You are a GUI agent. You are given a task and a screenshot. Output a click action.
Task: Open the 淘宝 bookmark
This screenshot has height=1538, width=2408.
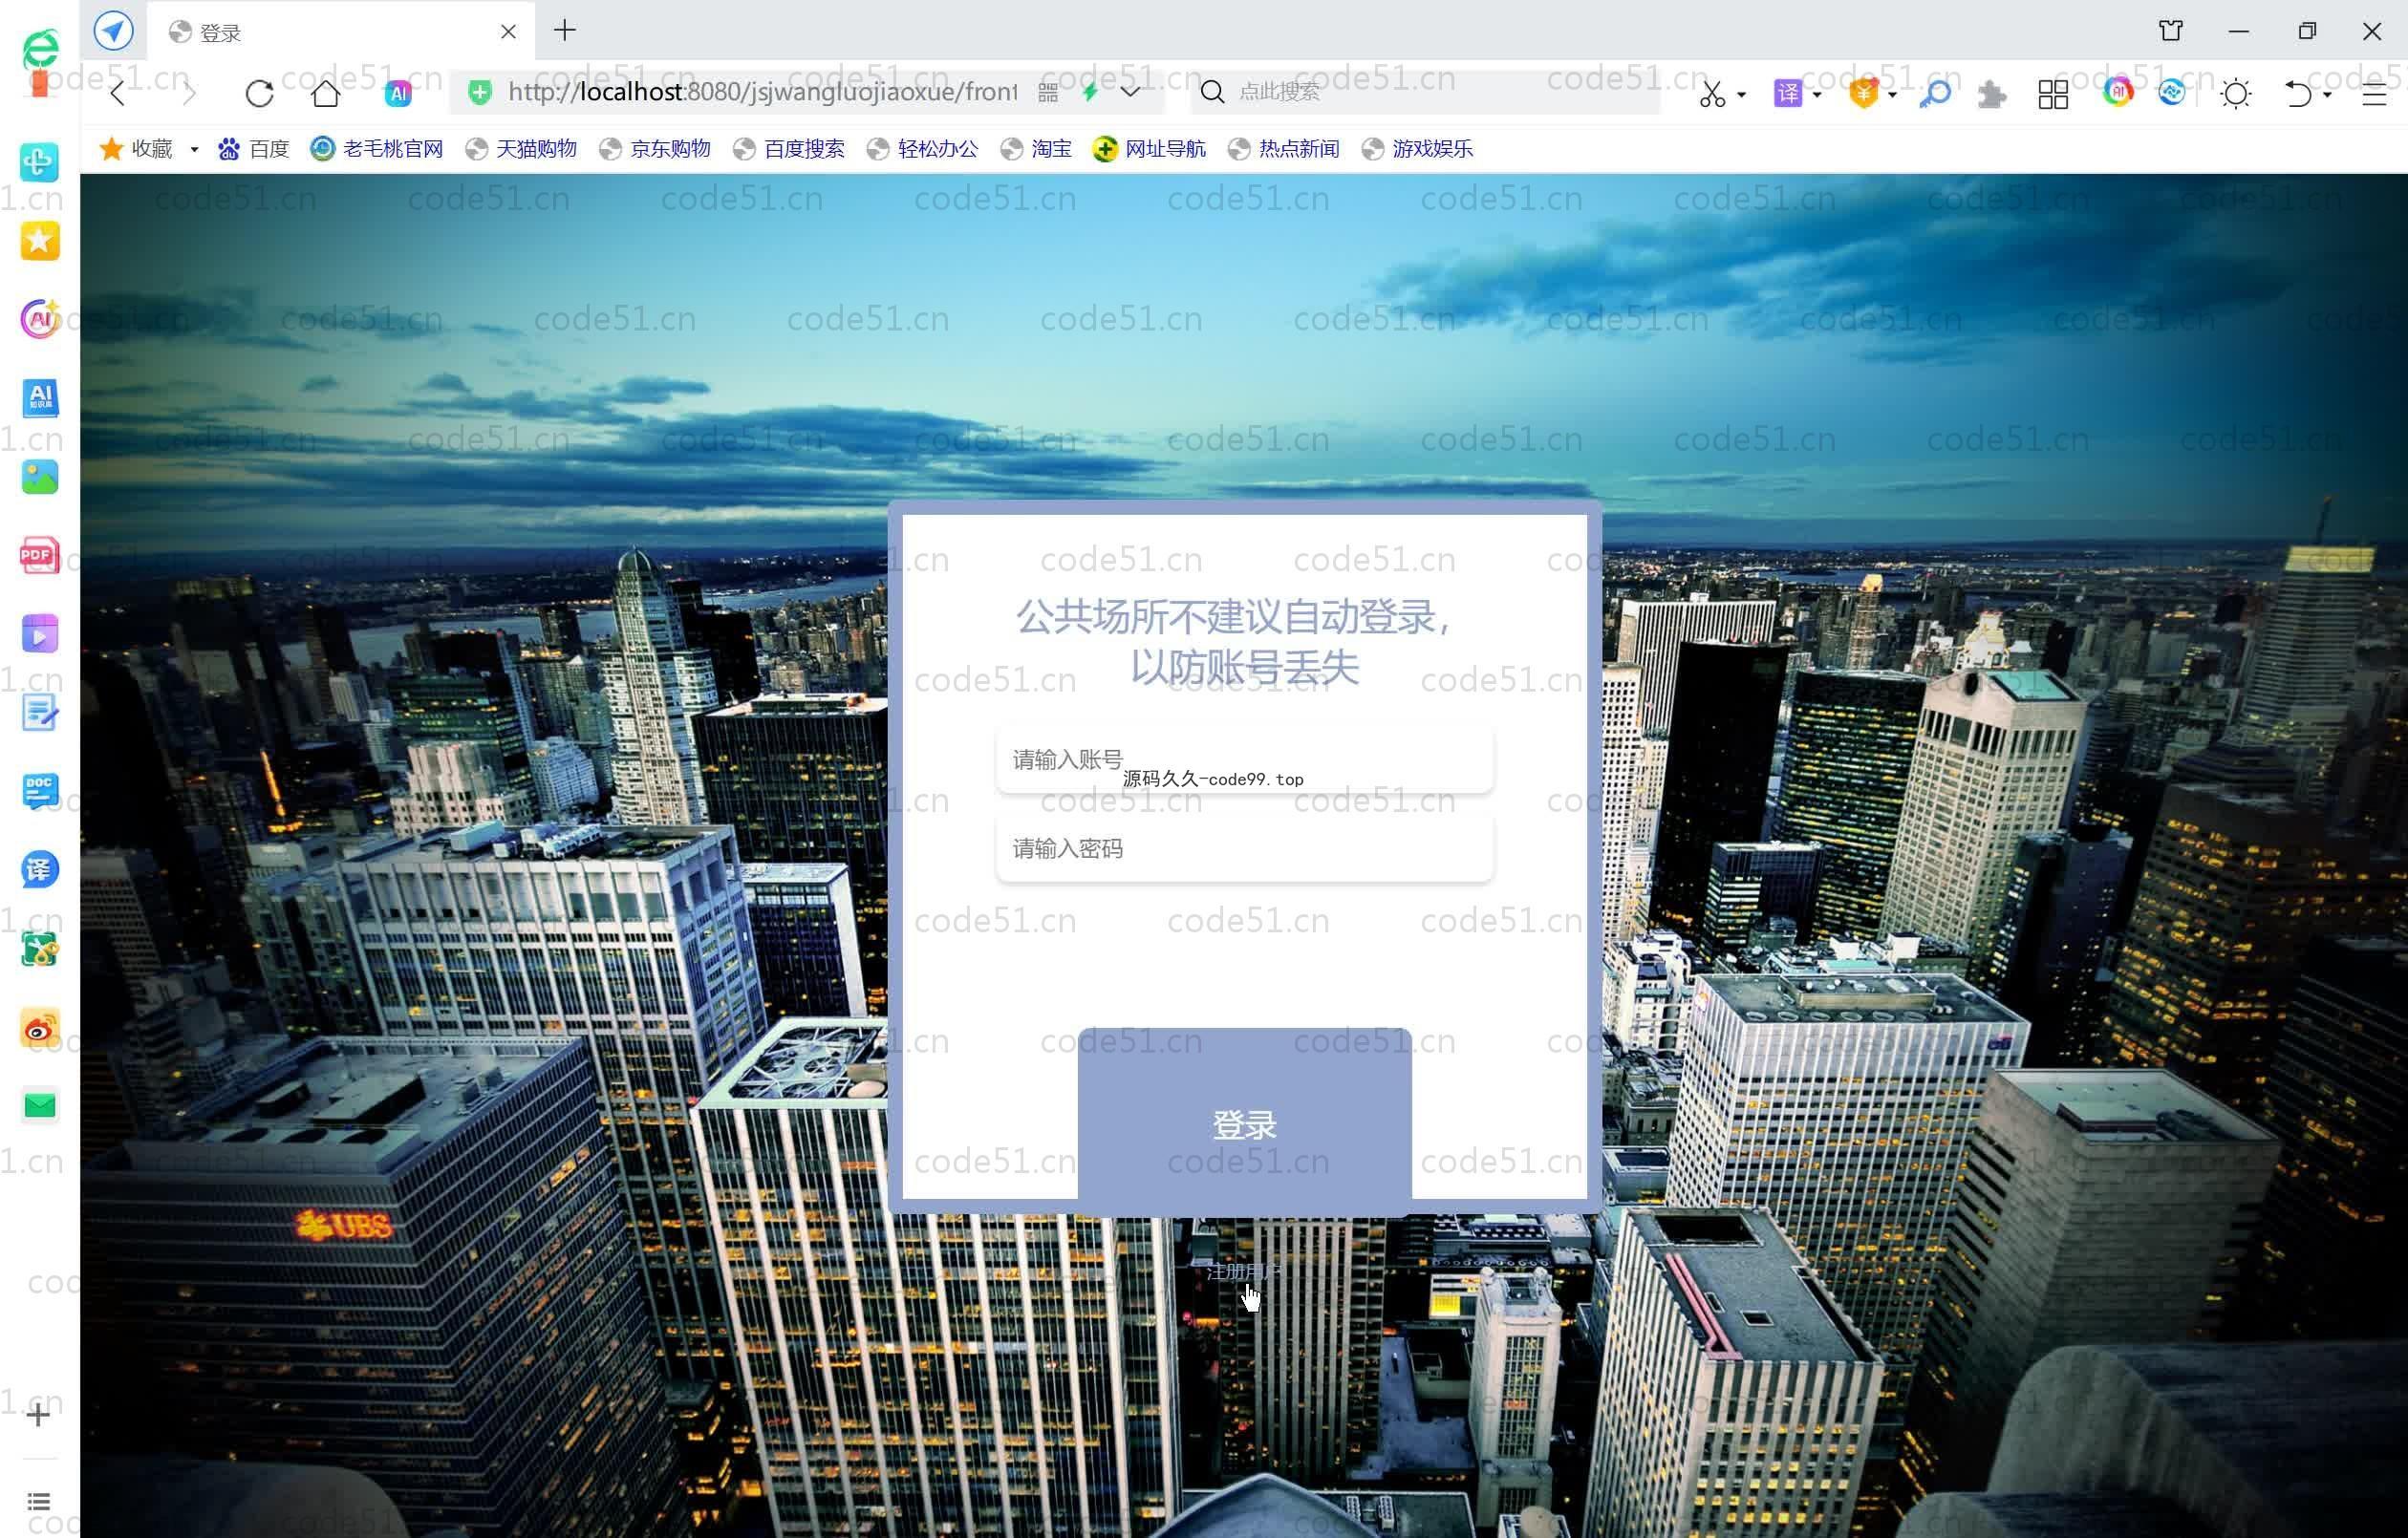1036,149
